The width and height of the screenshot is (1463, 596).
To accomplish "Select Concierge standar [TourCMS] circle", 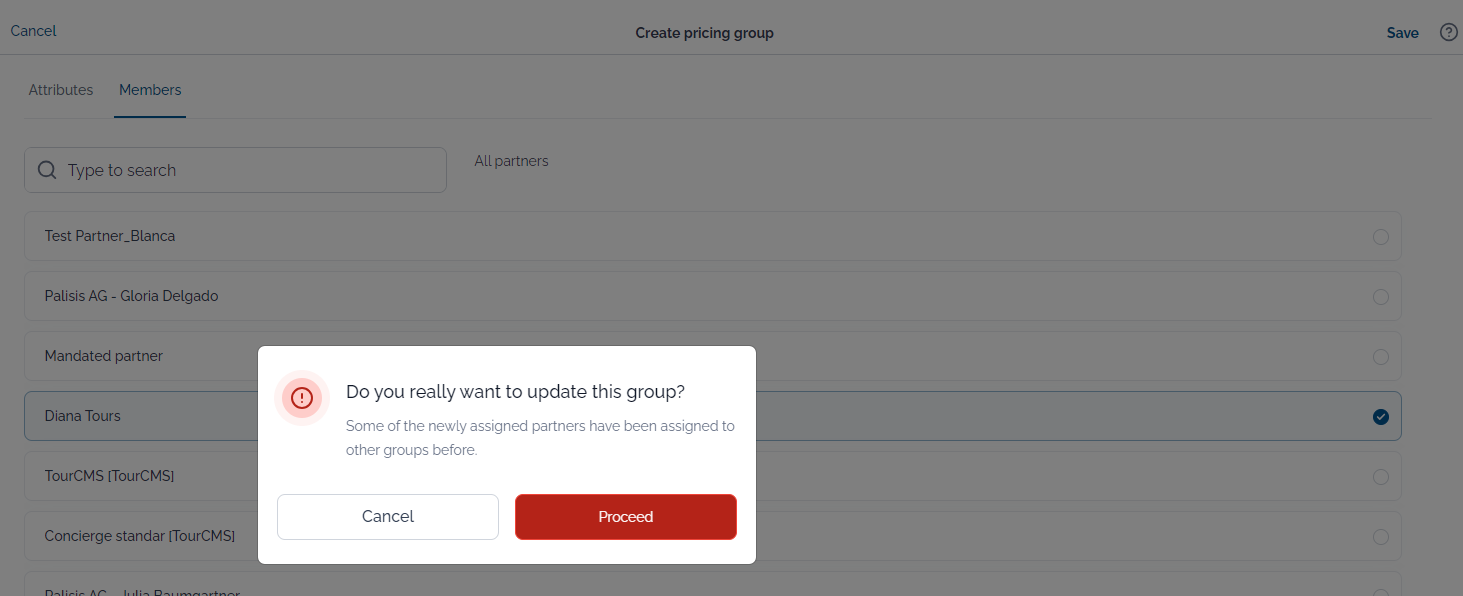I will point(1381,537).
